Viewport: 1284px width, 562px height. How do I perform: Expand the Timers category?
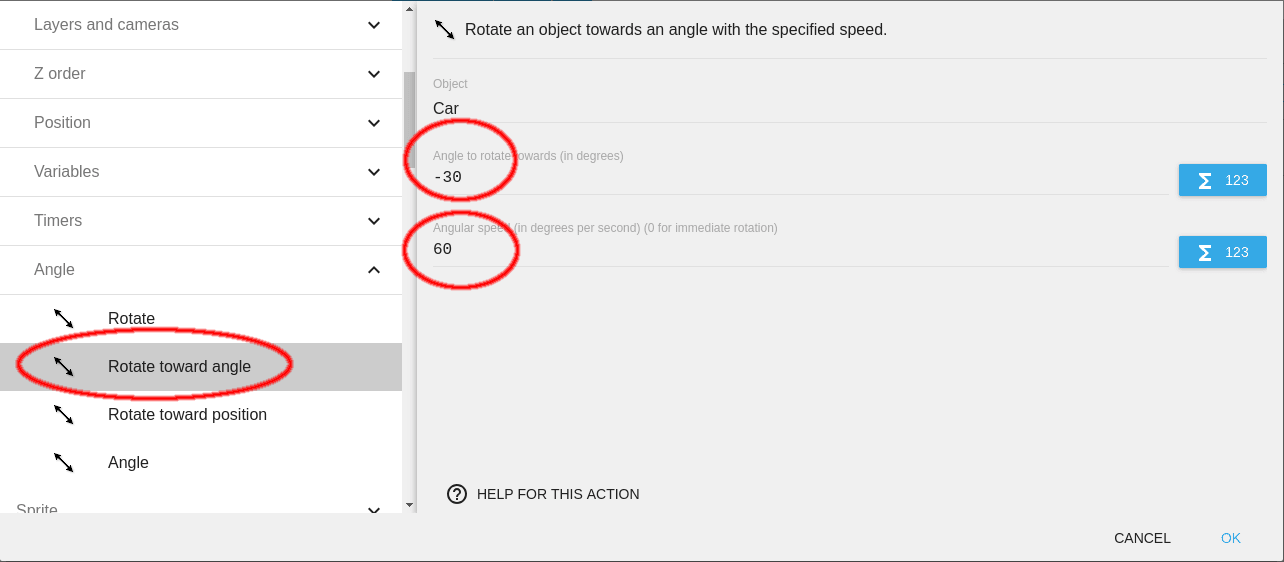point(373,221)
